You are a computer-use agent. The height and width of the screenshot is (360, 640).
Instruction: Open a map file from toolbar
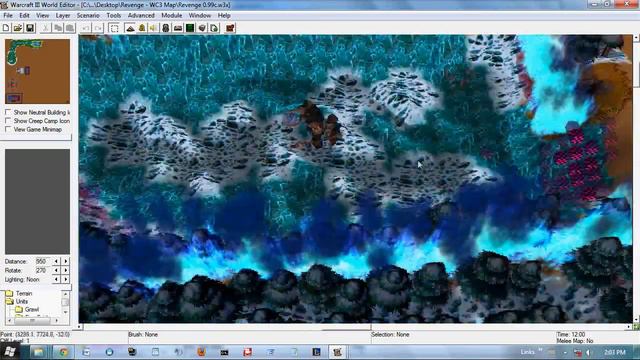18,28
